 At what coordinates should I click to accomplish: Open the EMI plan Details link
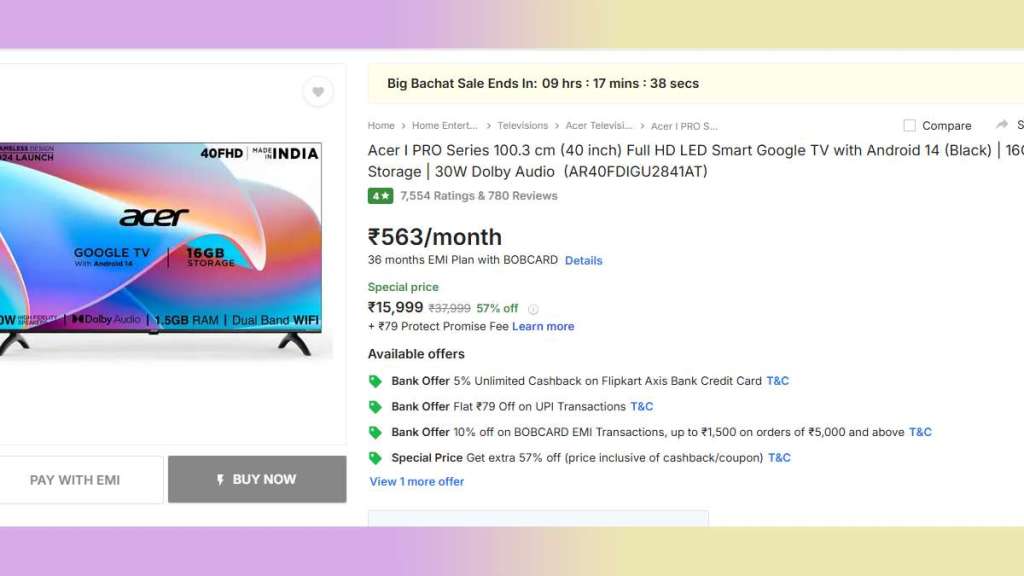pos(583,260)
